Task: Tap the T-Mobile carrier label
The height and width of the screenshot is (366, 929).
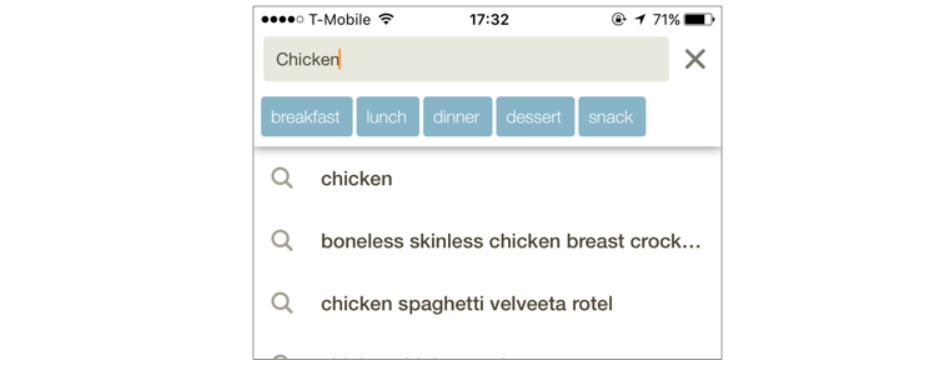Action: point(339,20)
